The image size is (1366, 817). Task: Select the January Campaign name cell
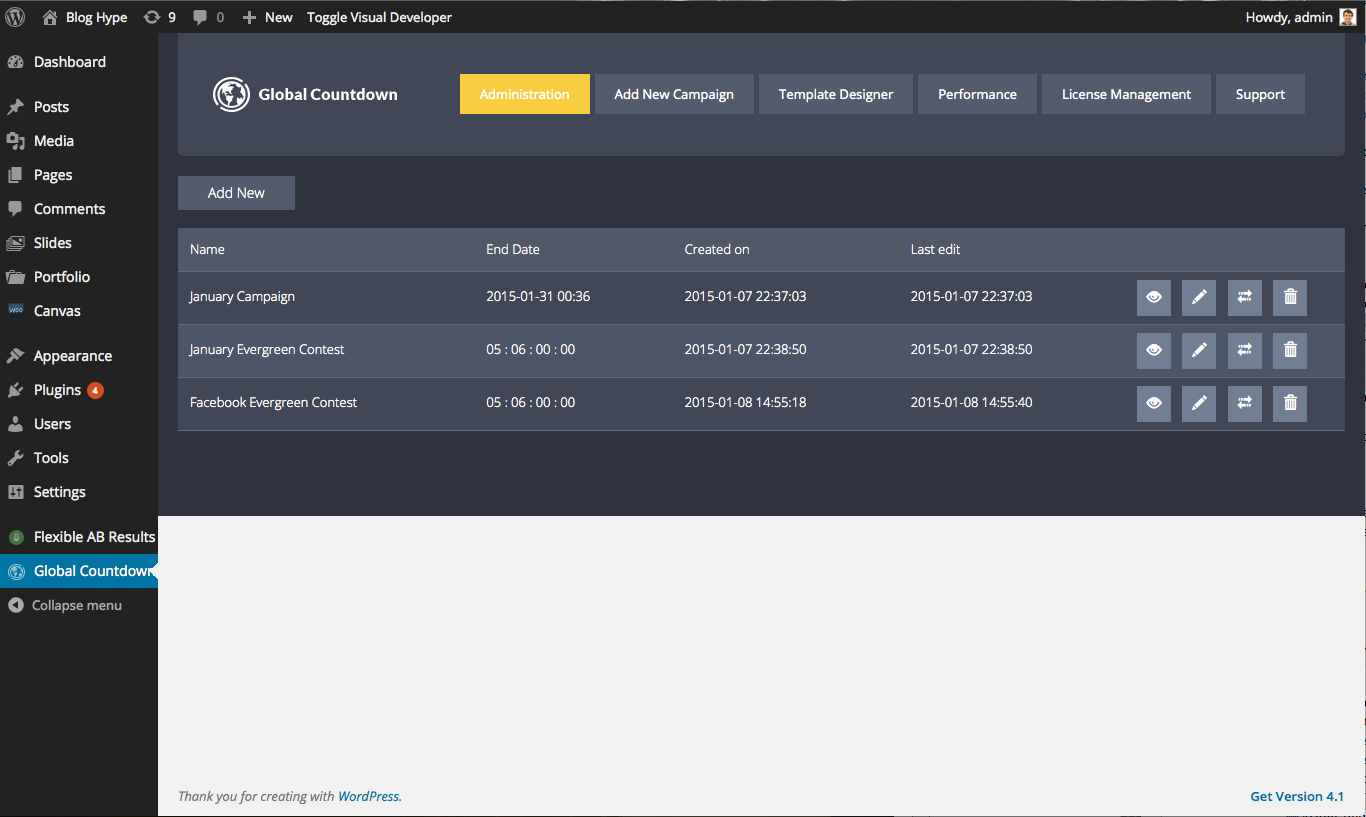(x=242, y=297)
